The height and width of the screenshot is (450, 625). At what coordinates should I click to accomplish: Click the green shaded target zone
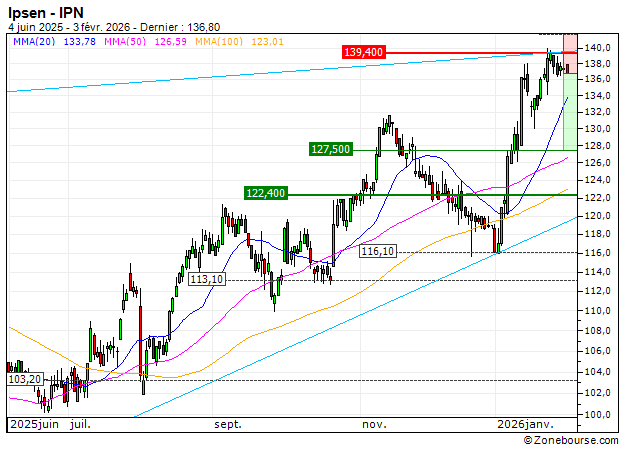click(x=570, y=110)
